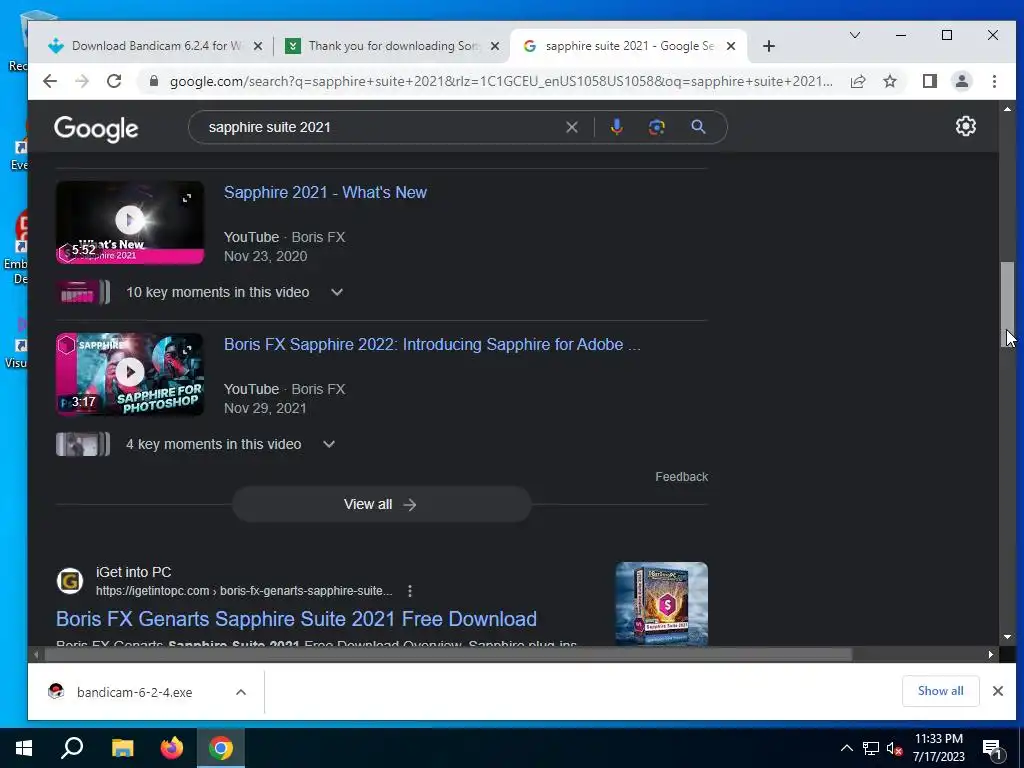
Task: Play Sapphire for Photoshop video thumbnail
Action: (x=130, y=374)
